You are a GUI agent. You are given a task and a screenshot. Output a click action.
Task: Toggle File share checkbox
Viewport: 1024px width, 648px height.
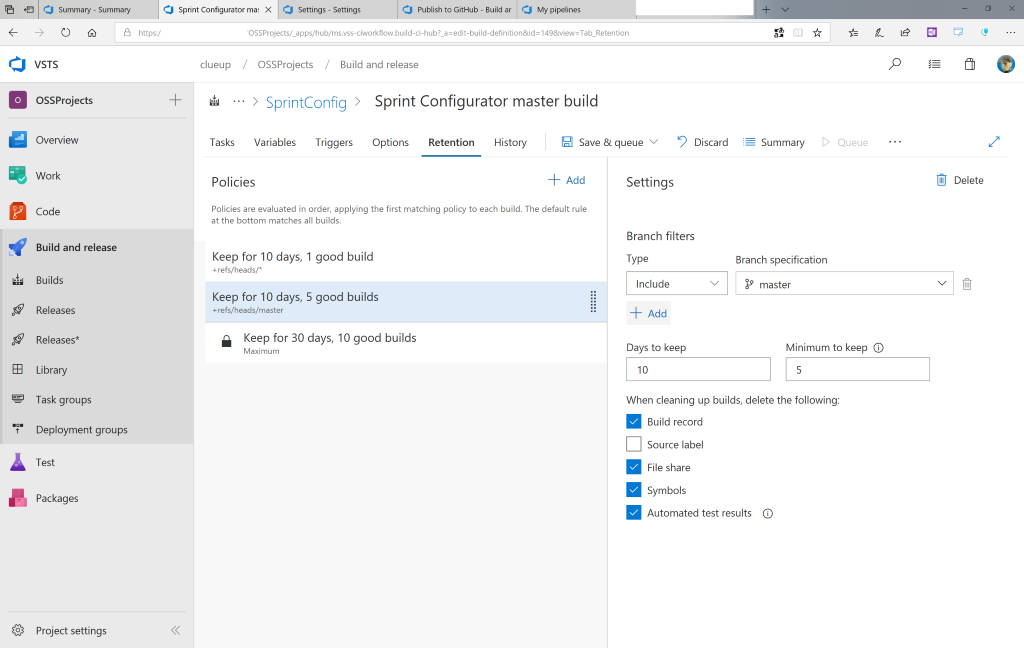[x=633, y=467]
